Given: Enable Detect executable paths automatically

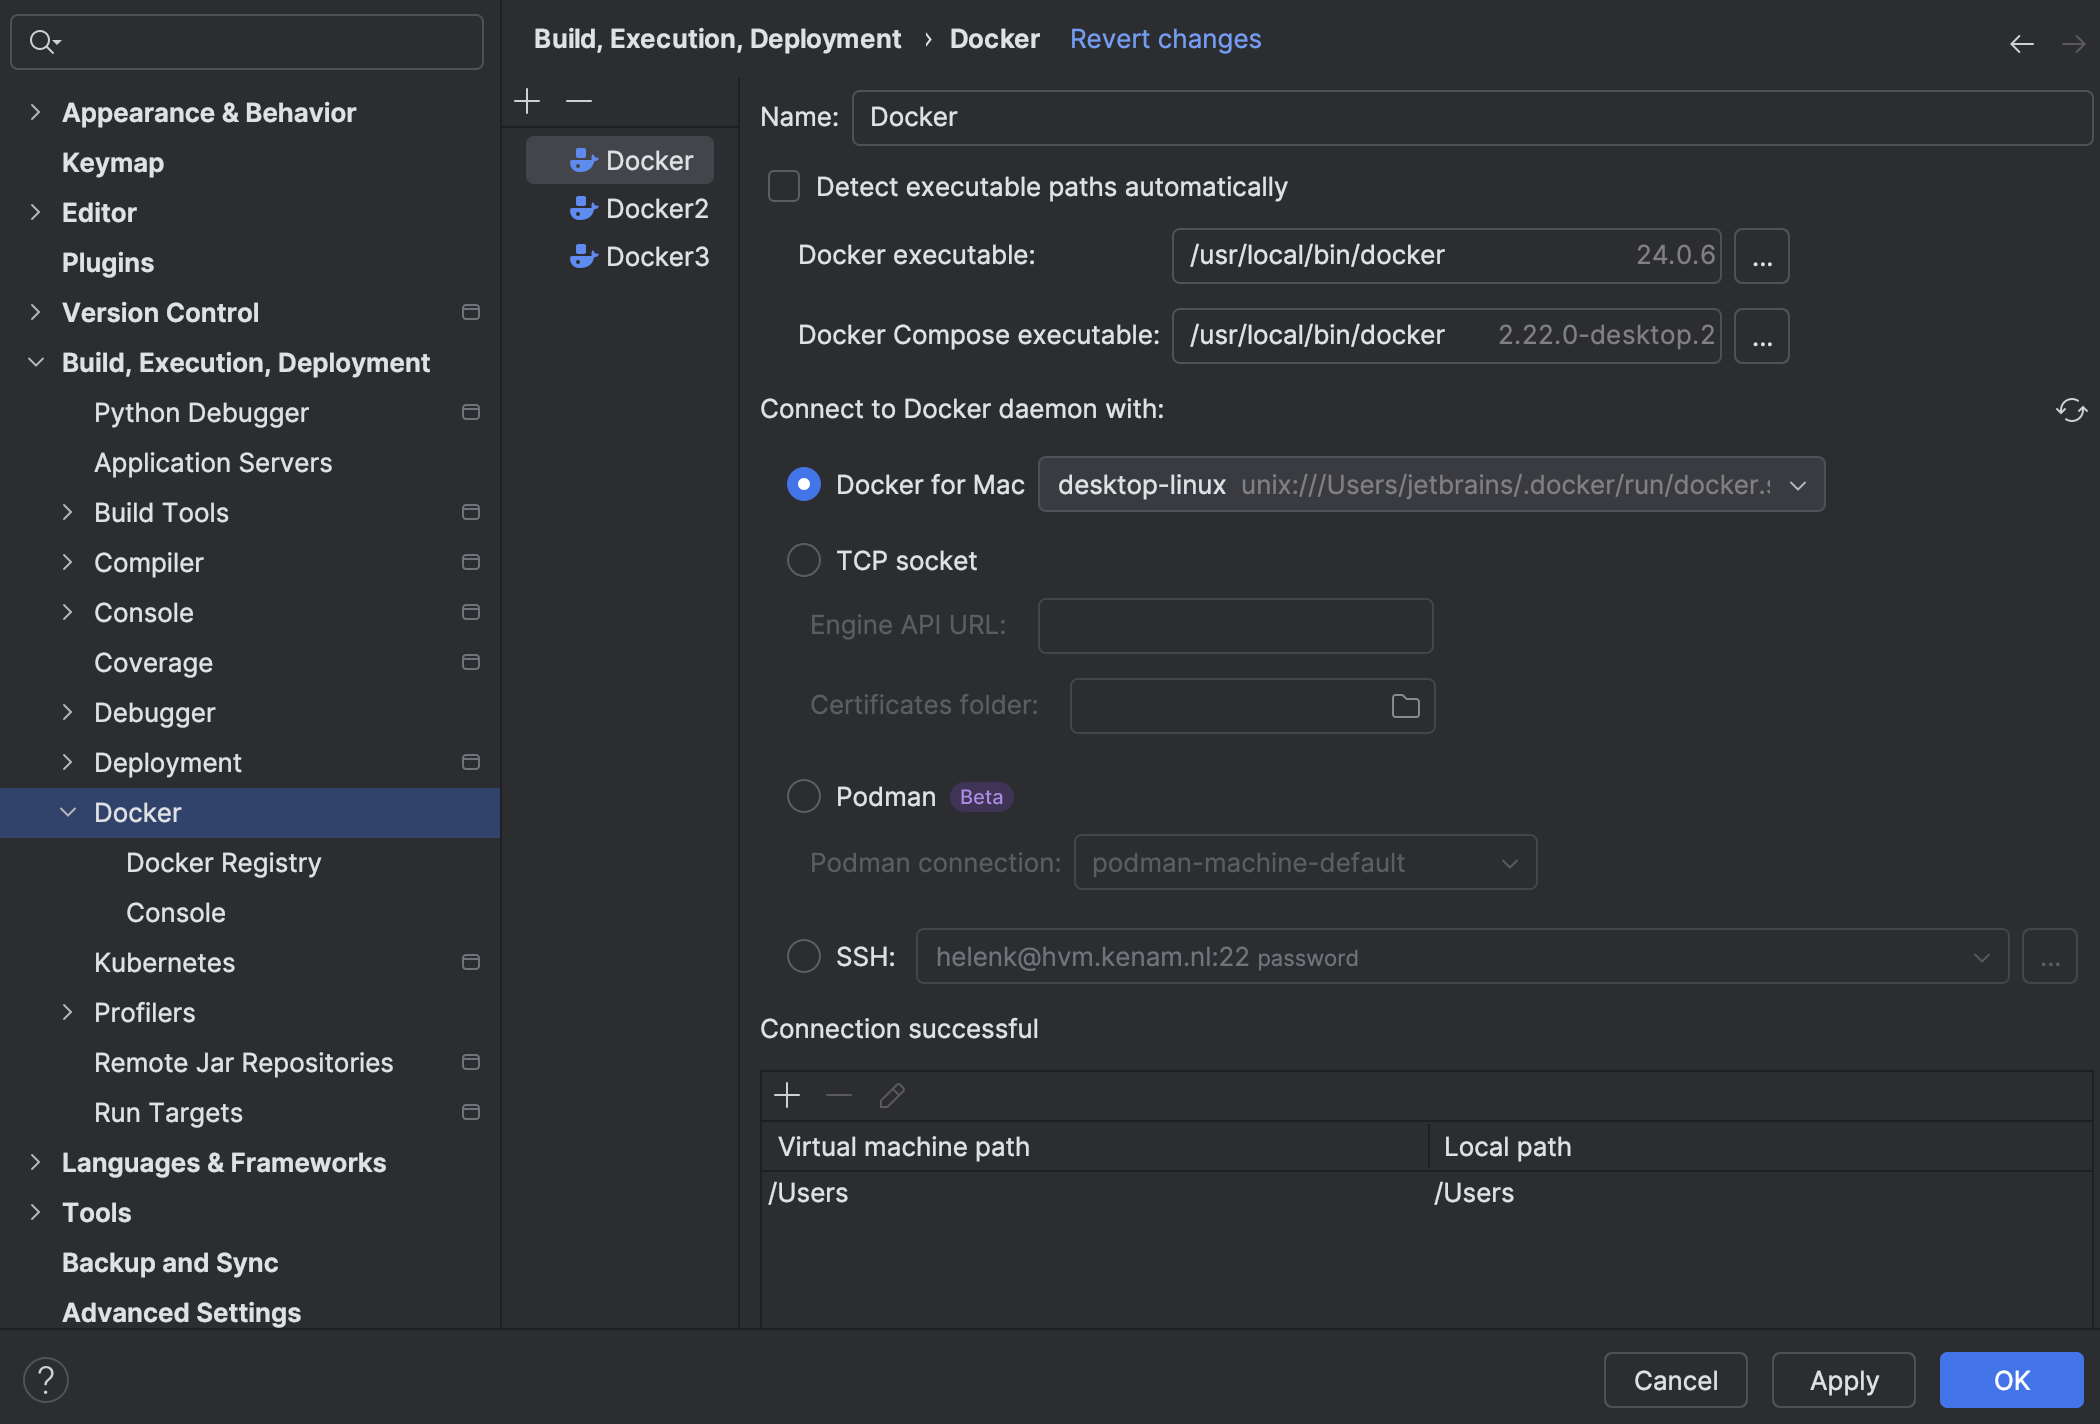Looking at the screenshot, I should click(x=783, y=186).
